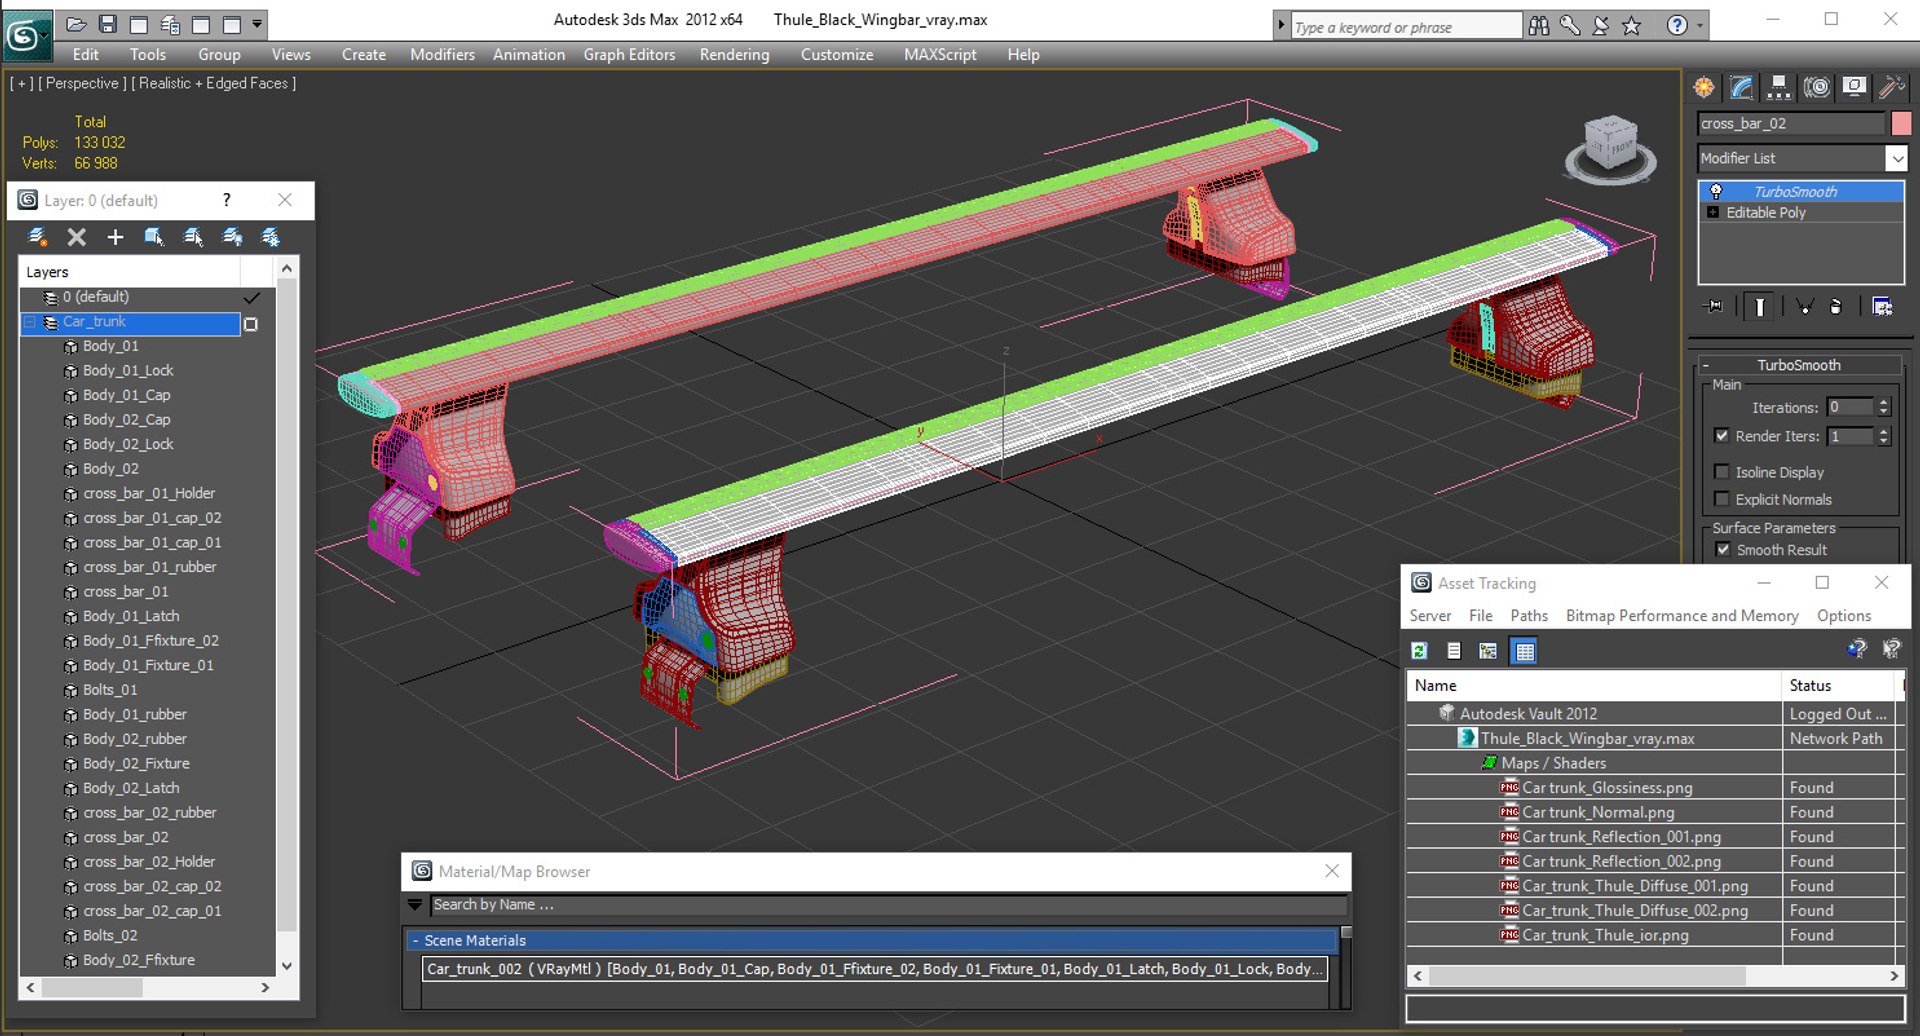
Task: Click the binoculars search icon
Action: (x=1539, y=26)
